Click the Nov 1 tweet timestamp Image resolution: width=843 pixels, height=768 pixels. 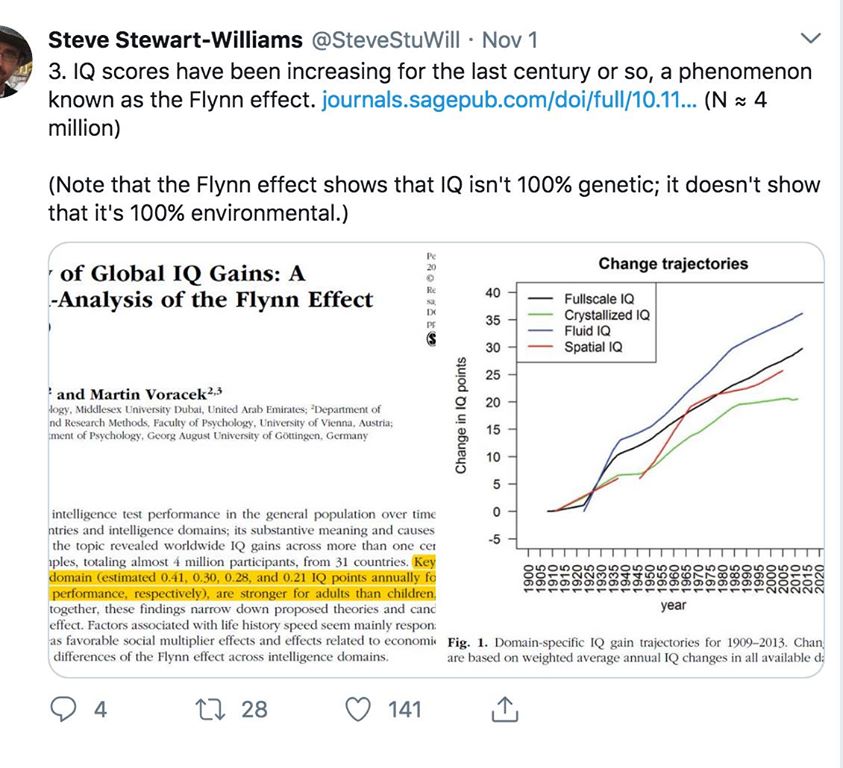(510, 40)
